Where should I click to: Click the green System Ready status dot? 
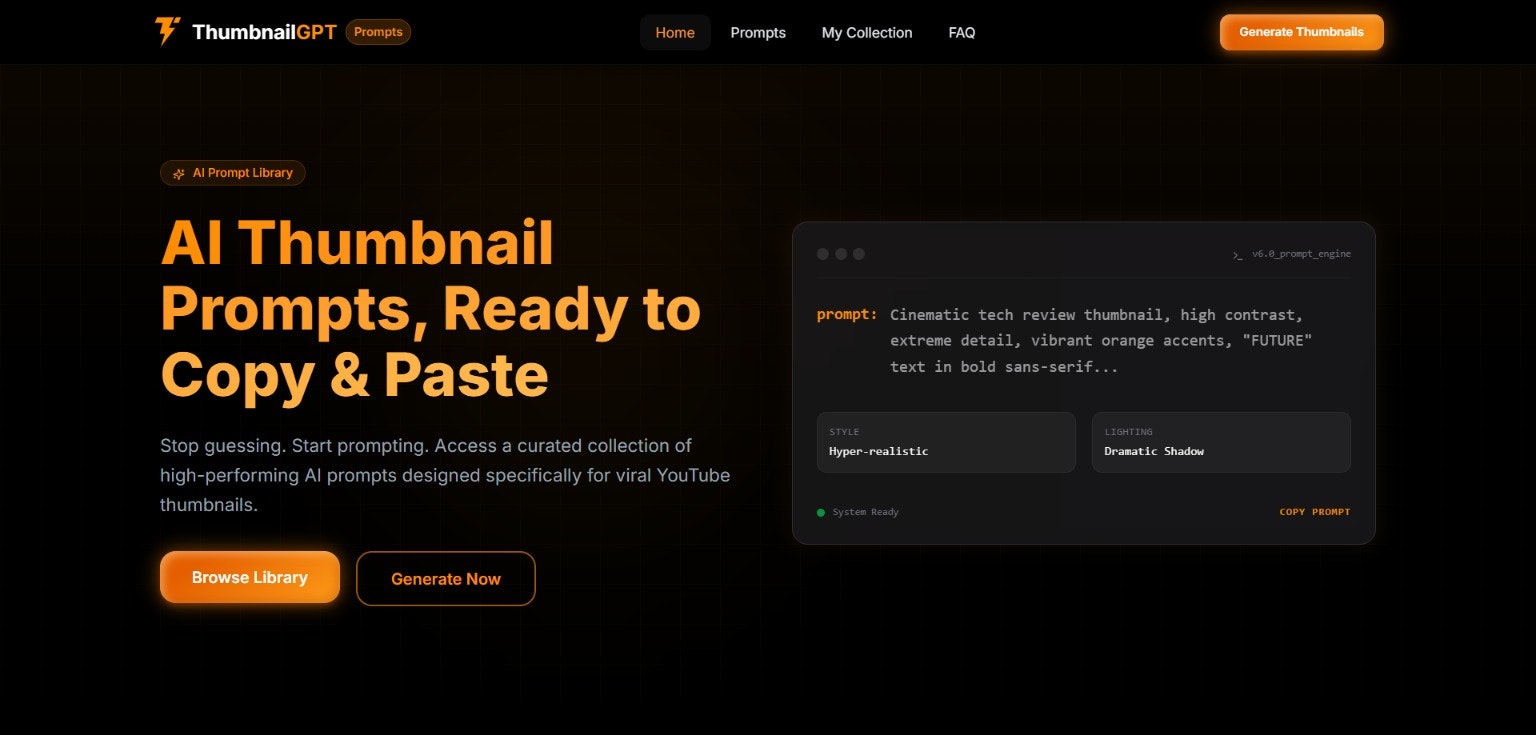820,512
